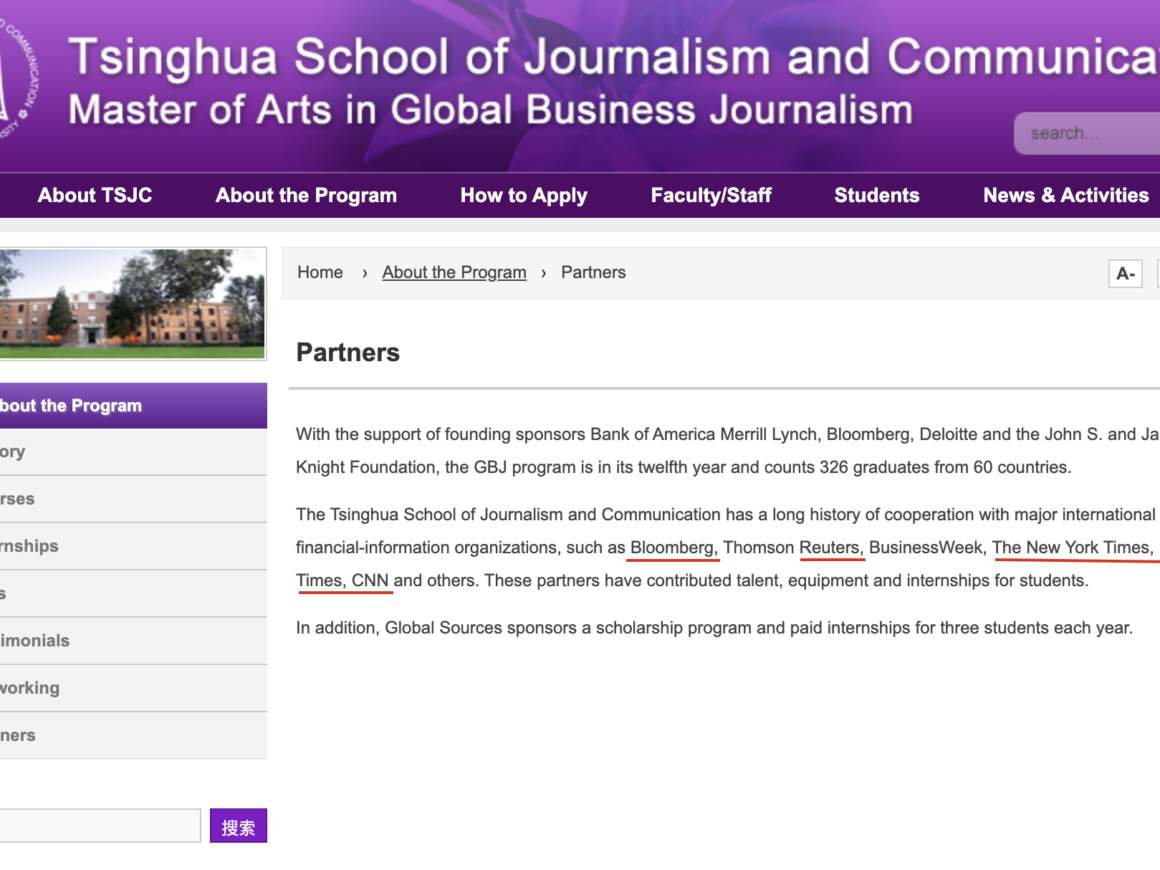This screenshot has width=1160, height=870.
Task: Go to Home via the breadcrumb
Action: click(320, 272)
